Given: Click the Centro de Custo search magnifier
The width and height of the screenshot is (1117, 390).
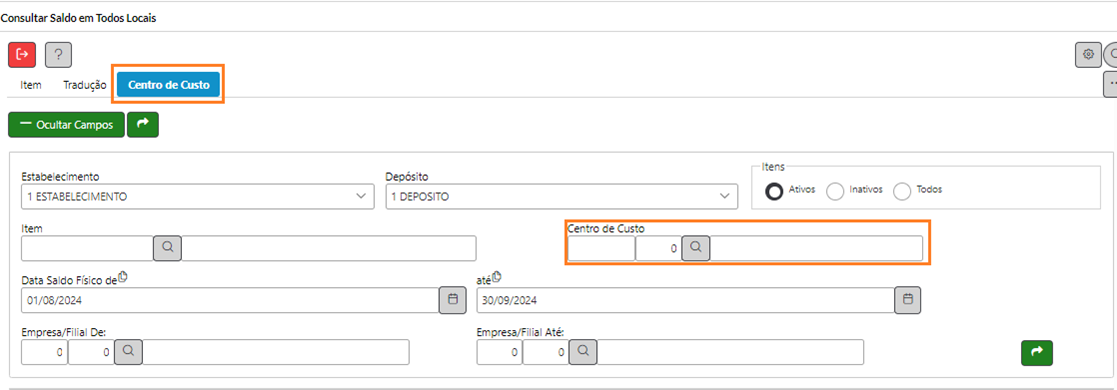Looking at the screenshot, I should 696,247.
